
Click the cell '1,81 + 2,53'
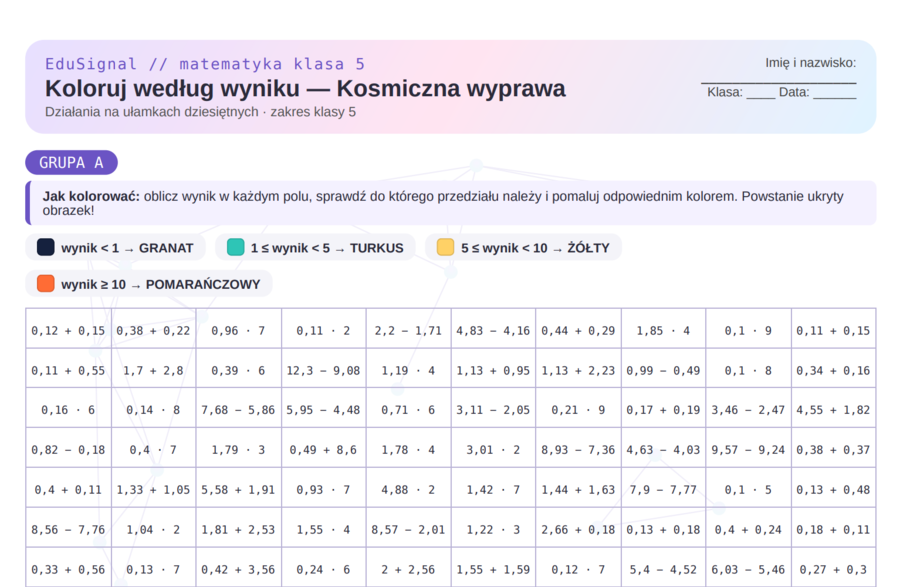[238, 527]
